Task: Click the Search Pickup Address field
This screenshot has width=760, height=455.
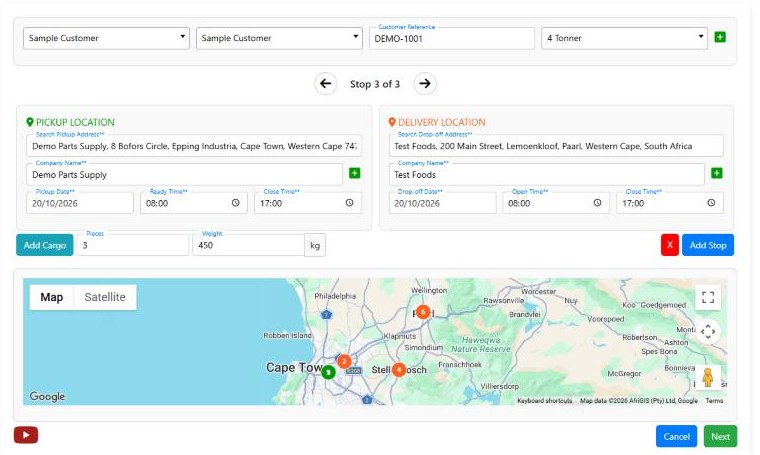Action: tap(194, 146)
